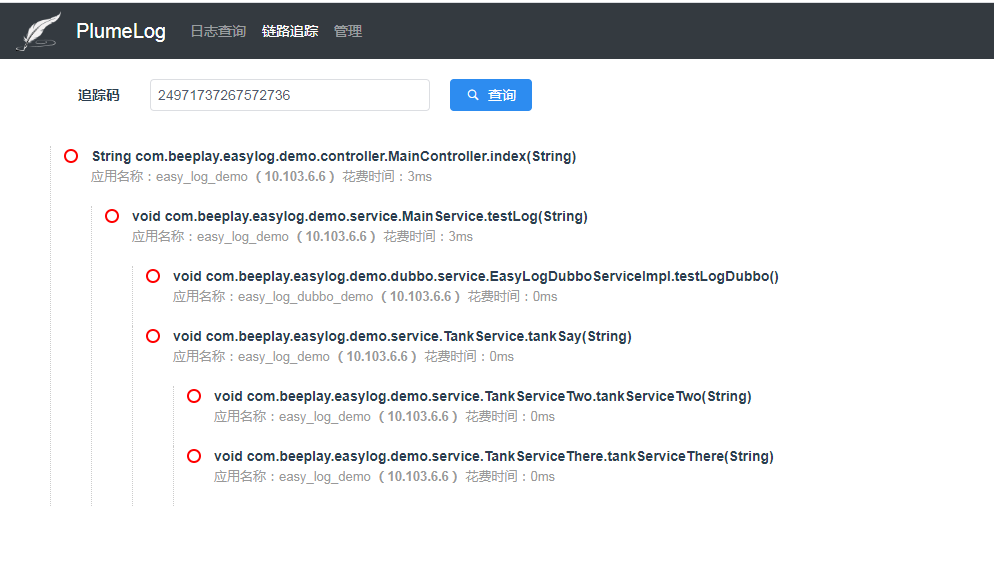
Task: Open the 日志查询 menu item
Action: click(x=218, y=31)
